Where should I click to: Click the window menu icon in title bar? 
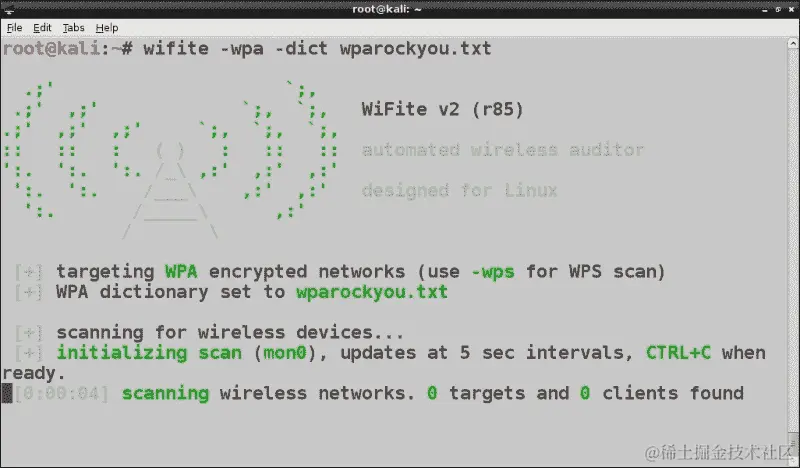9,9
